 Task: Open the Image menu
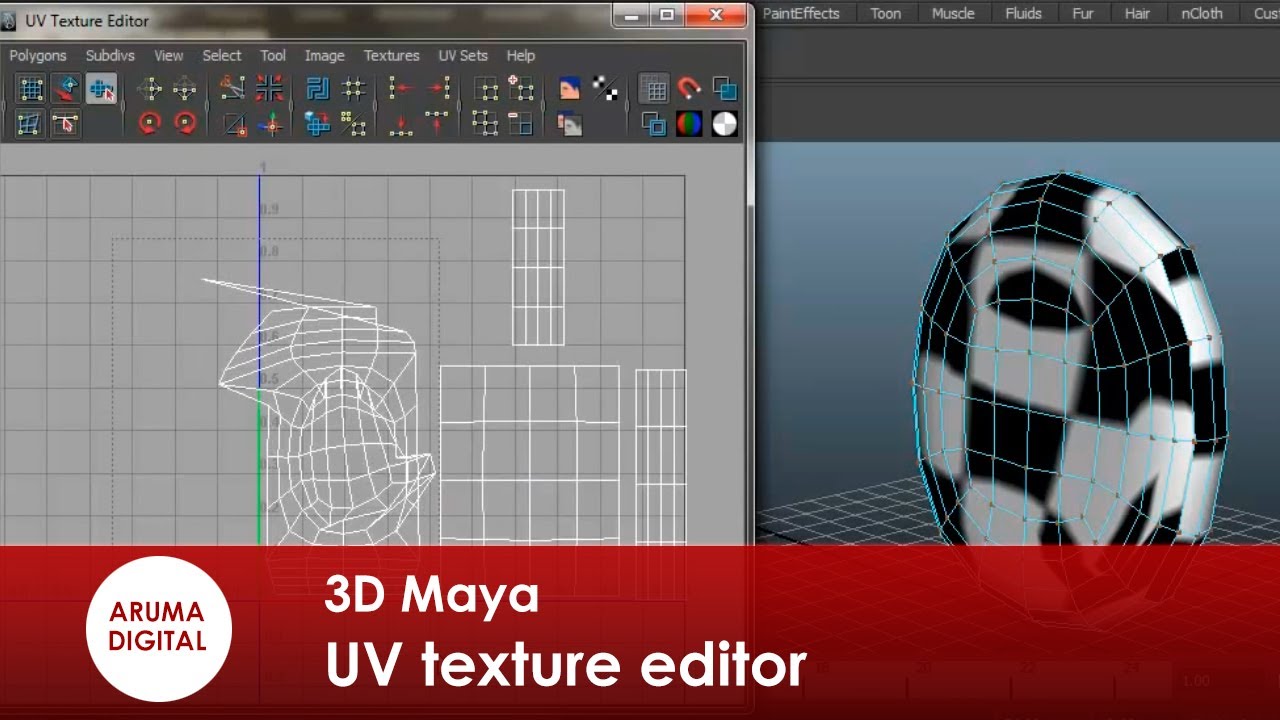click(x=325, y=55)
